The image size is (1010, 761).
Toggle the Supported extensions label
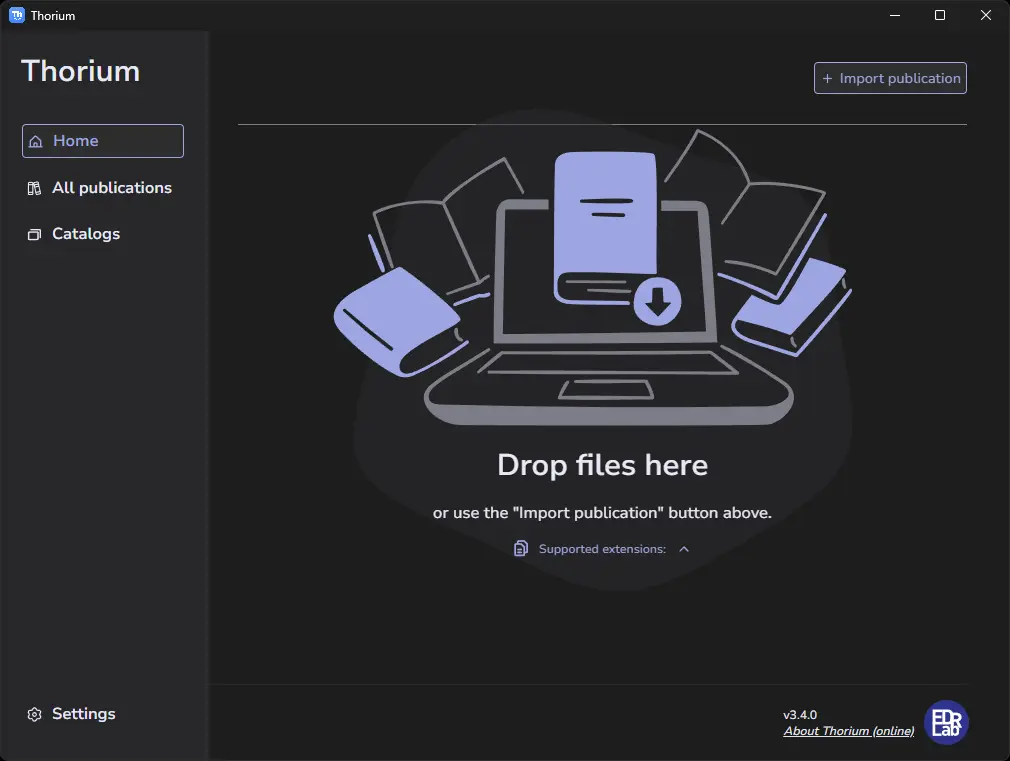[x=602, y=549]
